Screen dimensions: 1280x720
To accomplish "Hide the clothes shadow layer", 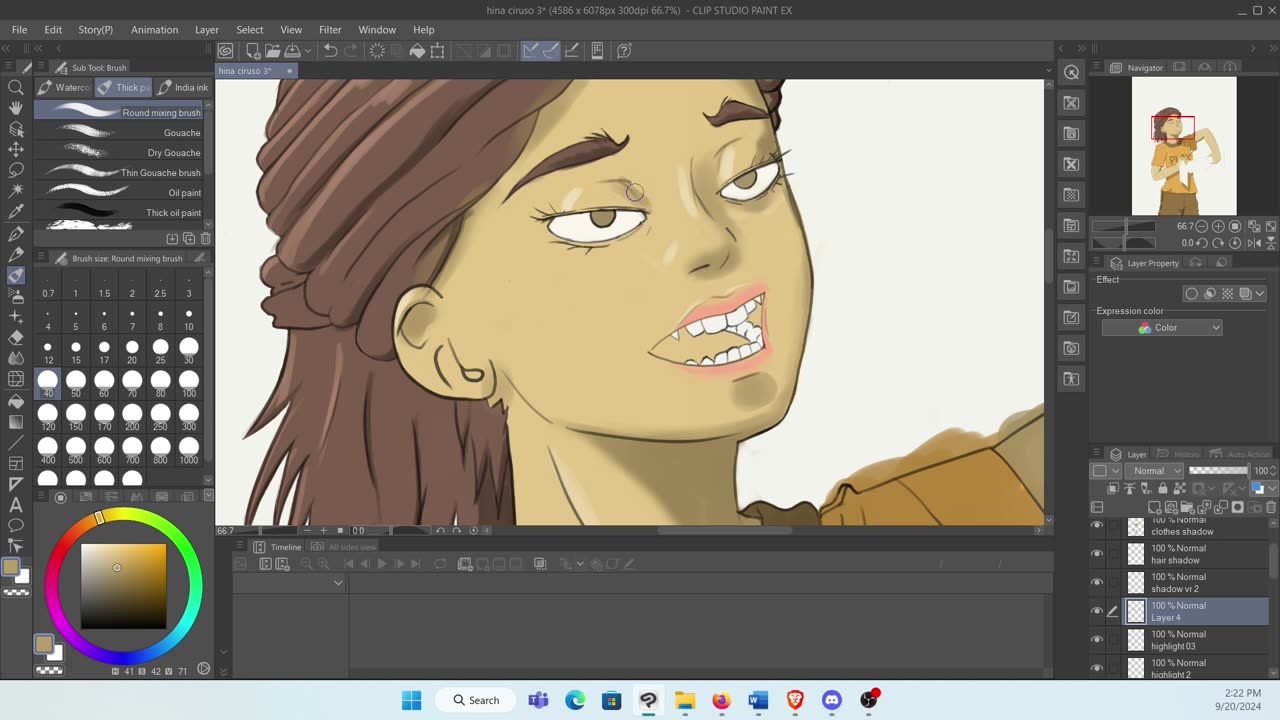I will coord(1097,526).
